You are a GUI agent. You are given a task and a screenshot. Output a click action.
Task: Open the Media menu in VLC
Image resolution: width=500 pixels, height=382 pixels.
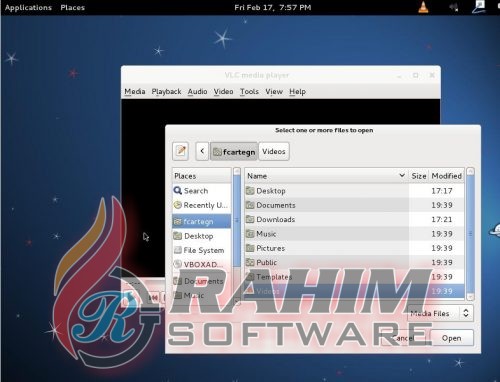[x=135, y=91]
